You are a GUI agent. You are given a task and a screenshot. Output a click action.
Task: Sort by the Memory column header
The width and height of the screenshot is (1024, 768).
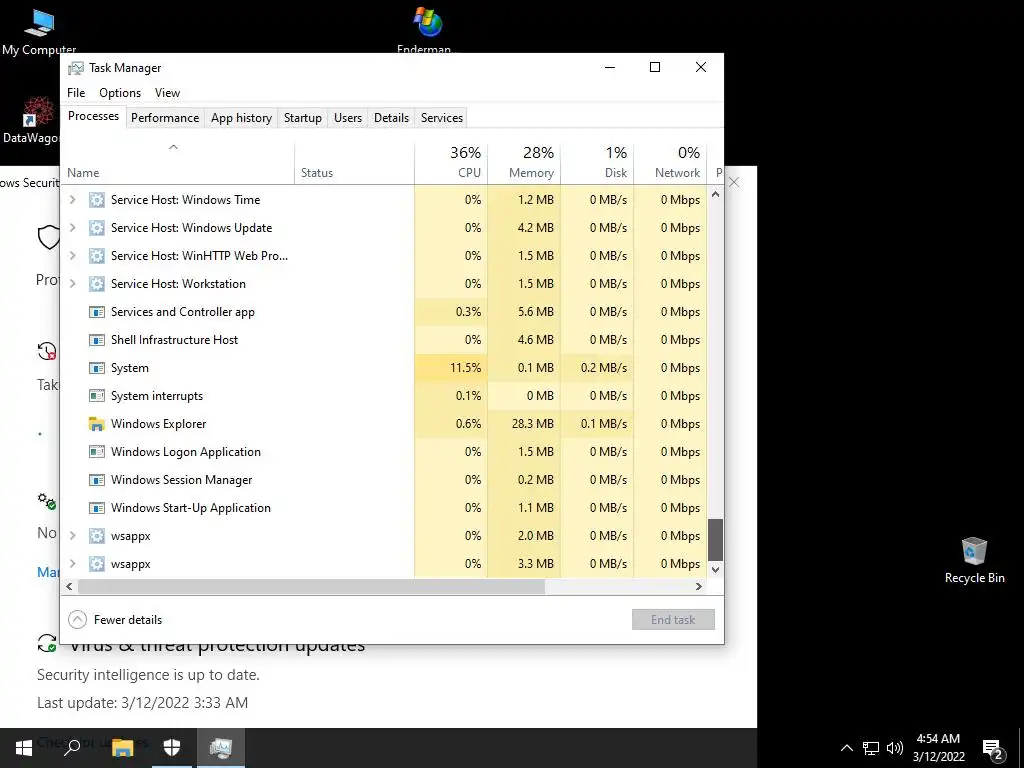tap(524, 162)
